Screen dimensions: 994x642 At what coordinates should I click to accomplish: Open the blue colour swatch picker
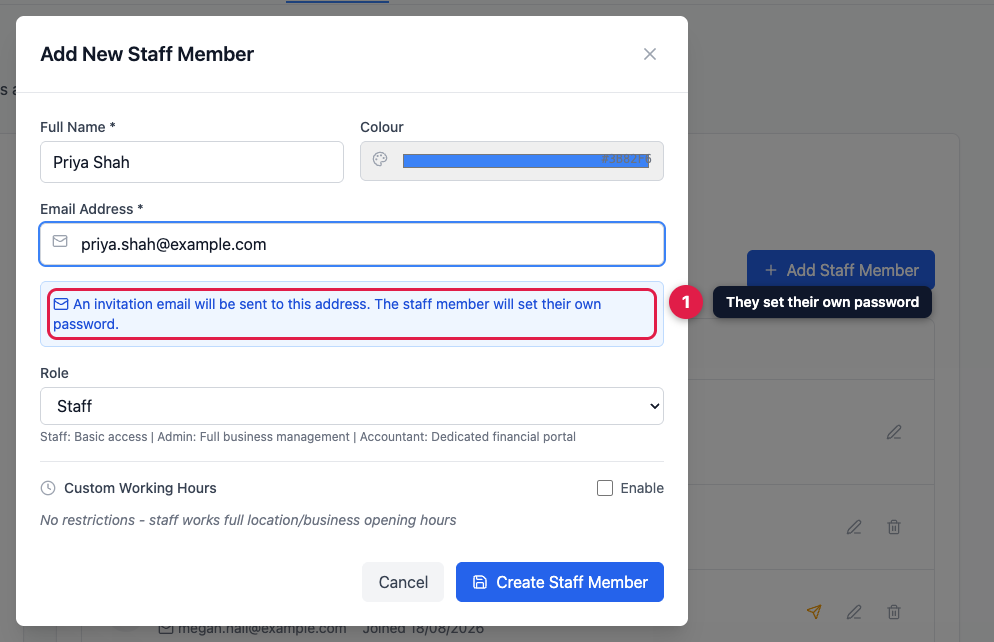point(526,161)
